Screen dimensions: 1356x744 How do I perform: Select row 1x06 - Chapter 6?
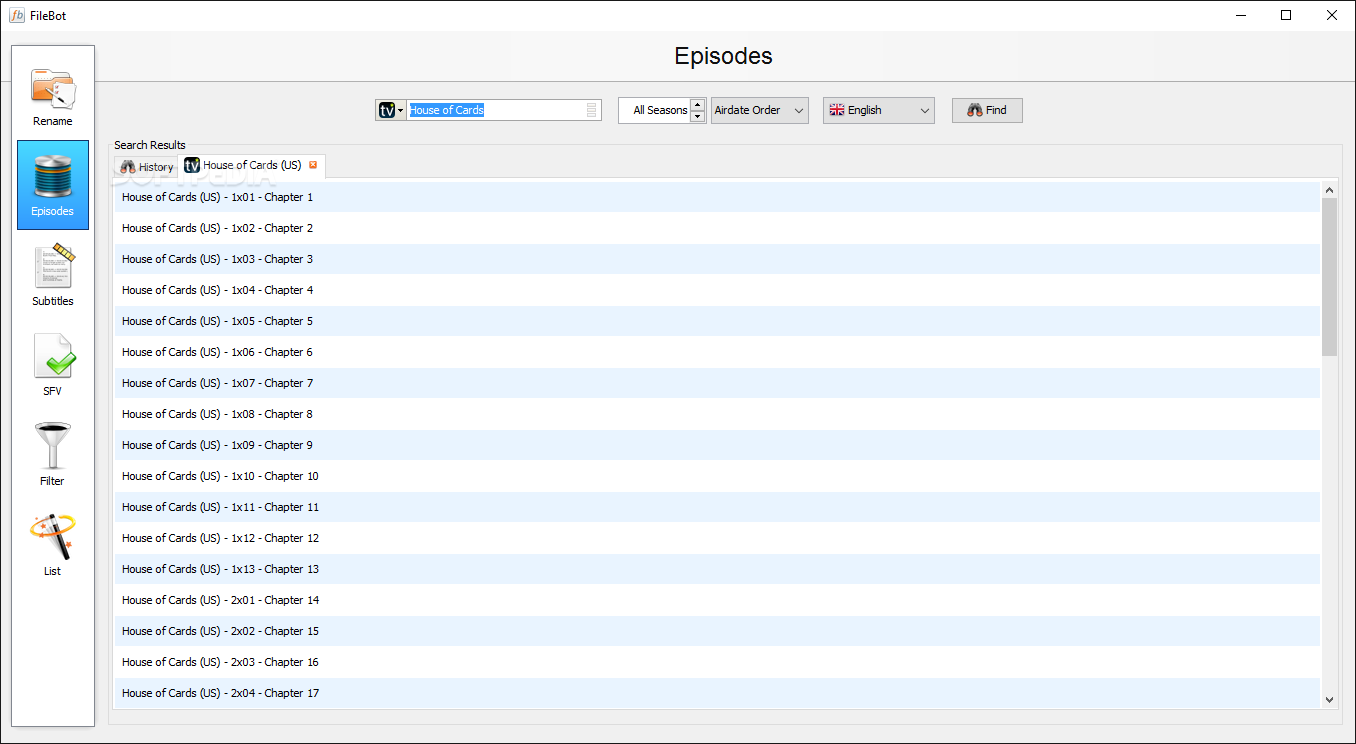(718, 352)
